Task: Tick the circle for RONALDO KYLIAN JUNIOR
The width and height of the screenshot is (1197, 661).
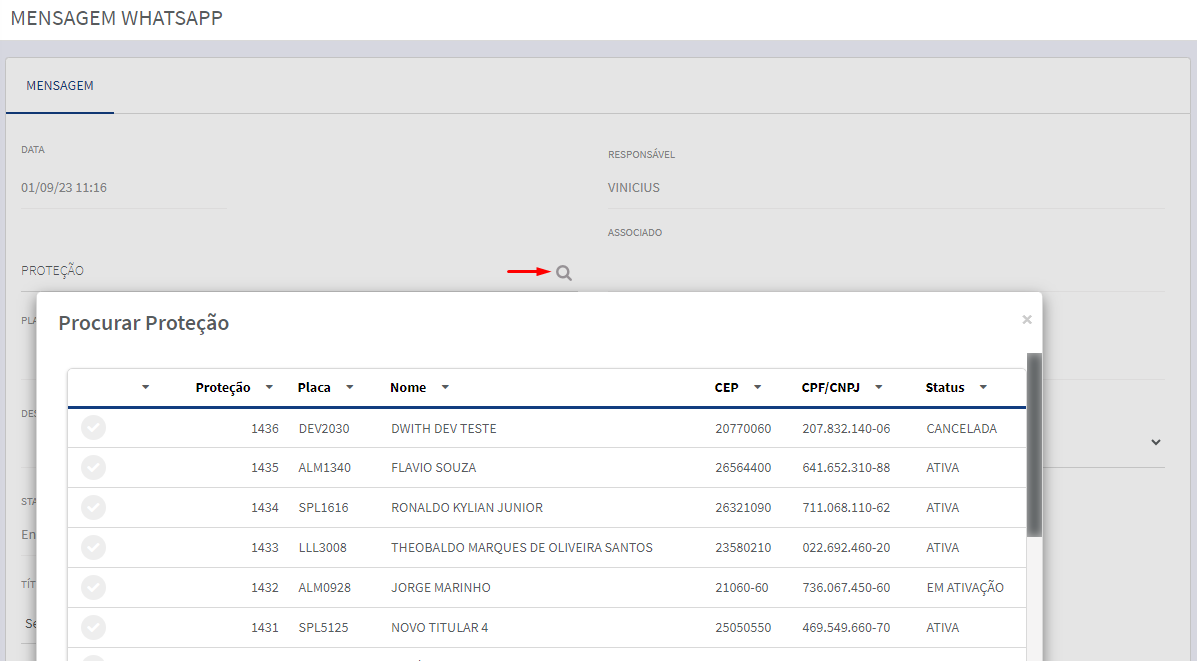Action: 93,508
